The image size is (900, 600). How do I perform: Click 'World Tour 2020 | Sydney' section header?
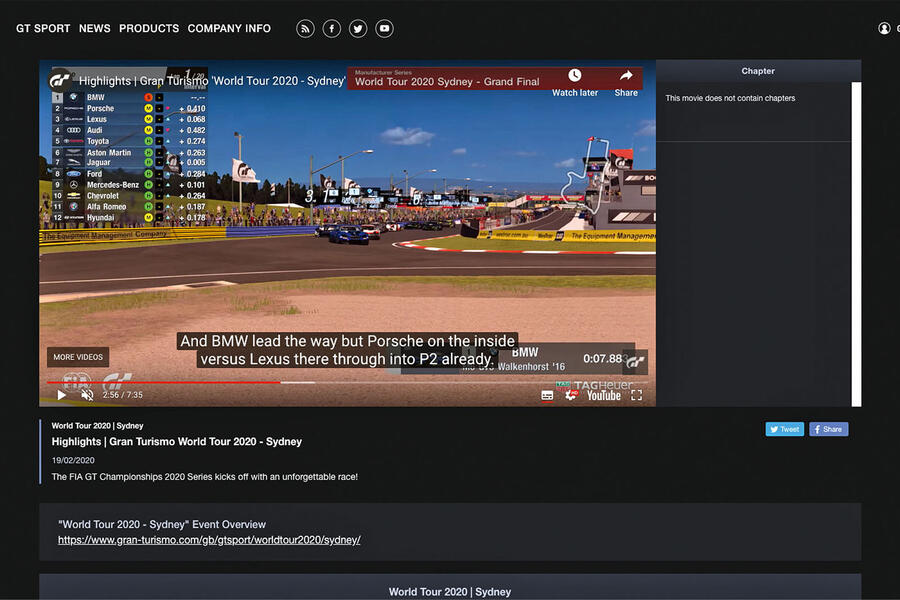pyautogui.click(x=450, y=591)
